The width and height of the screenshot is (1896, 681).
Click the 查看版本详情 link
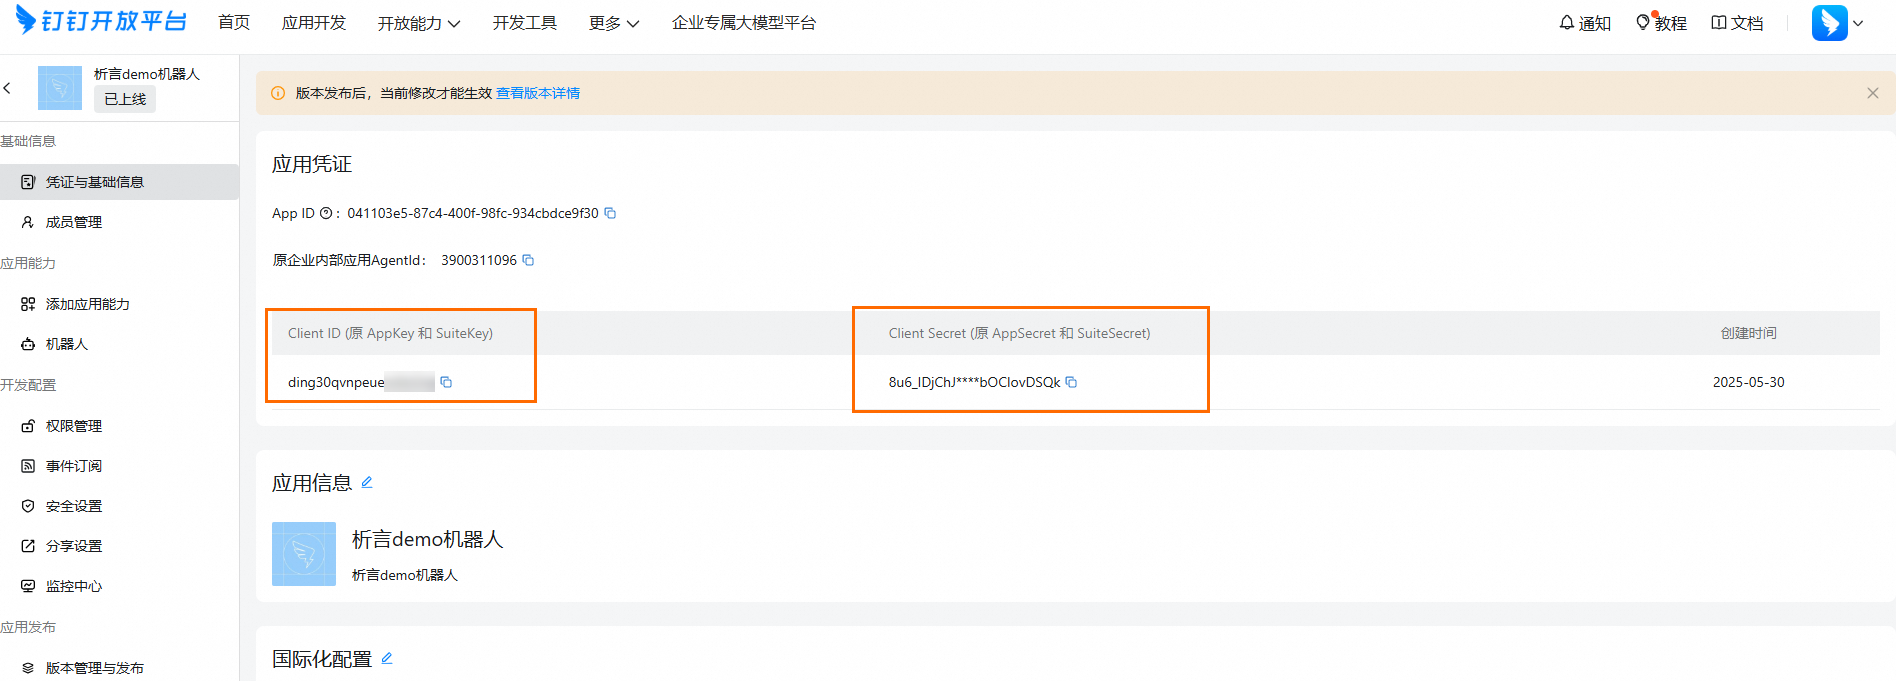tap(538, 93)
